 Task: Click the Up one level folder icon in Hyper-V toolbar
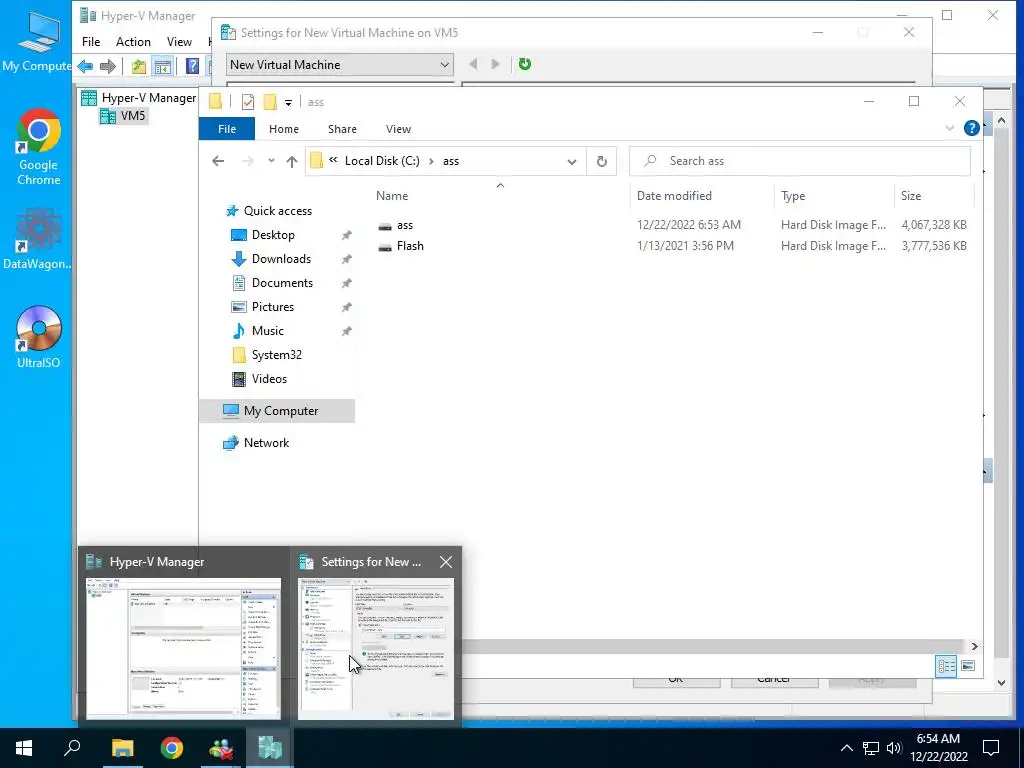(138, 66)
